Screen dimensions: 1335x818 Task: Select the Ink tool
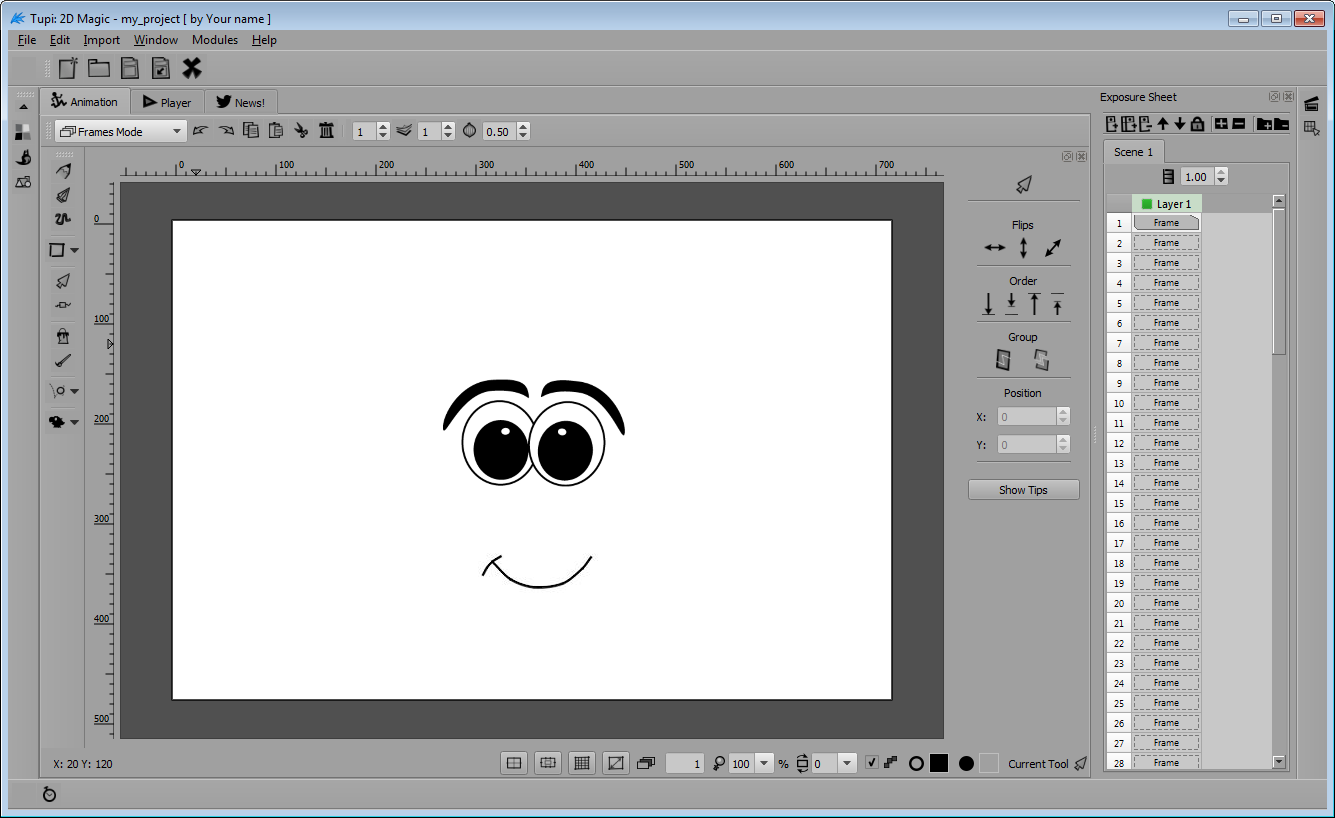(63, 195)
